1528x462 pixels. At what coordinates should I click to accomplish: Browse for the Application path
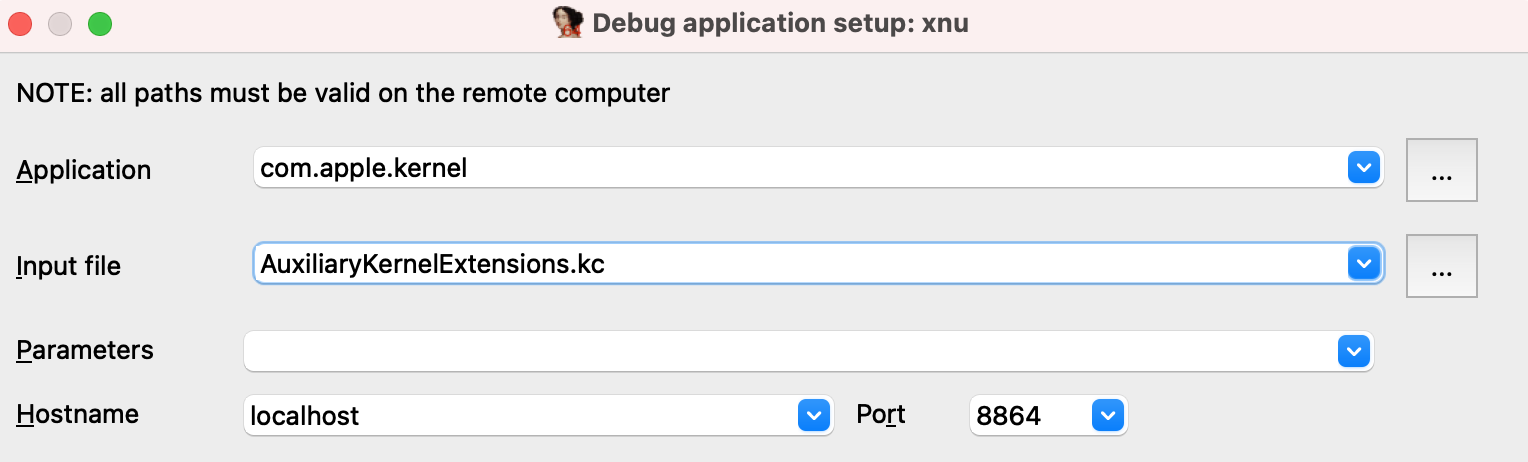click(x=1441, y=171)
